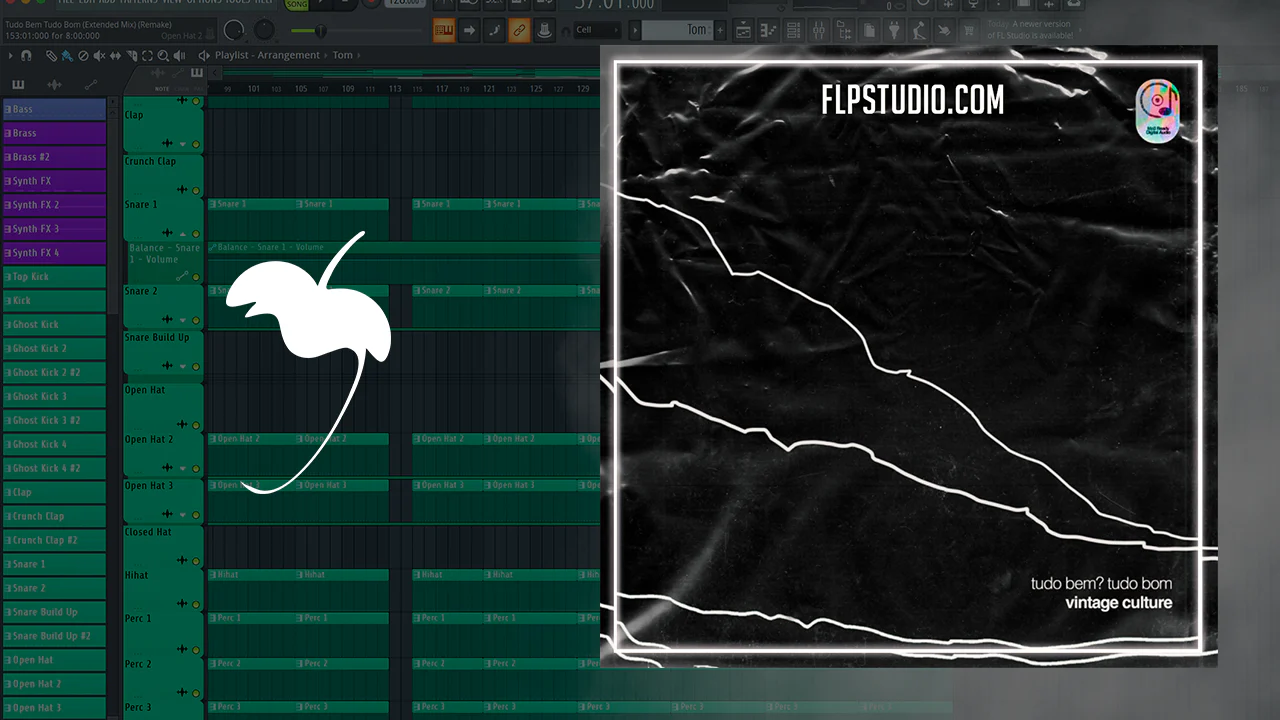Select the Top Kick pattern
Screen dimensions: 1280x720
55,277
